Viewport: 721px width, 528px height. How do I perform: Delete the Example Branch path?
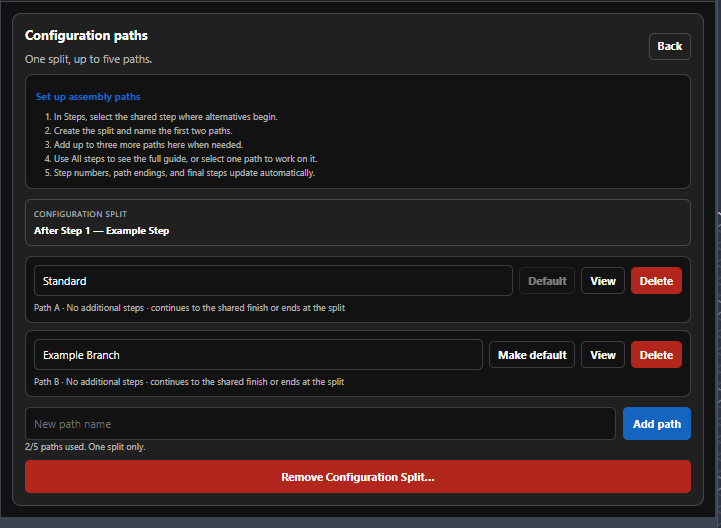click(656, 355)
